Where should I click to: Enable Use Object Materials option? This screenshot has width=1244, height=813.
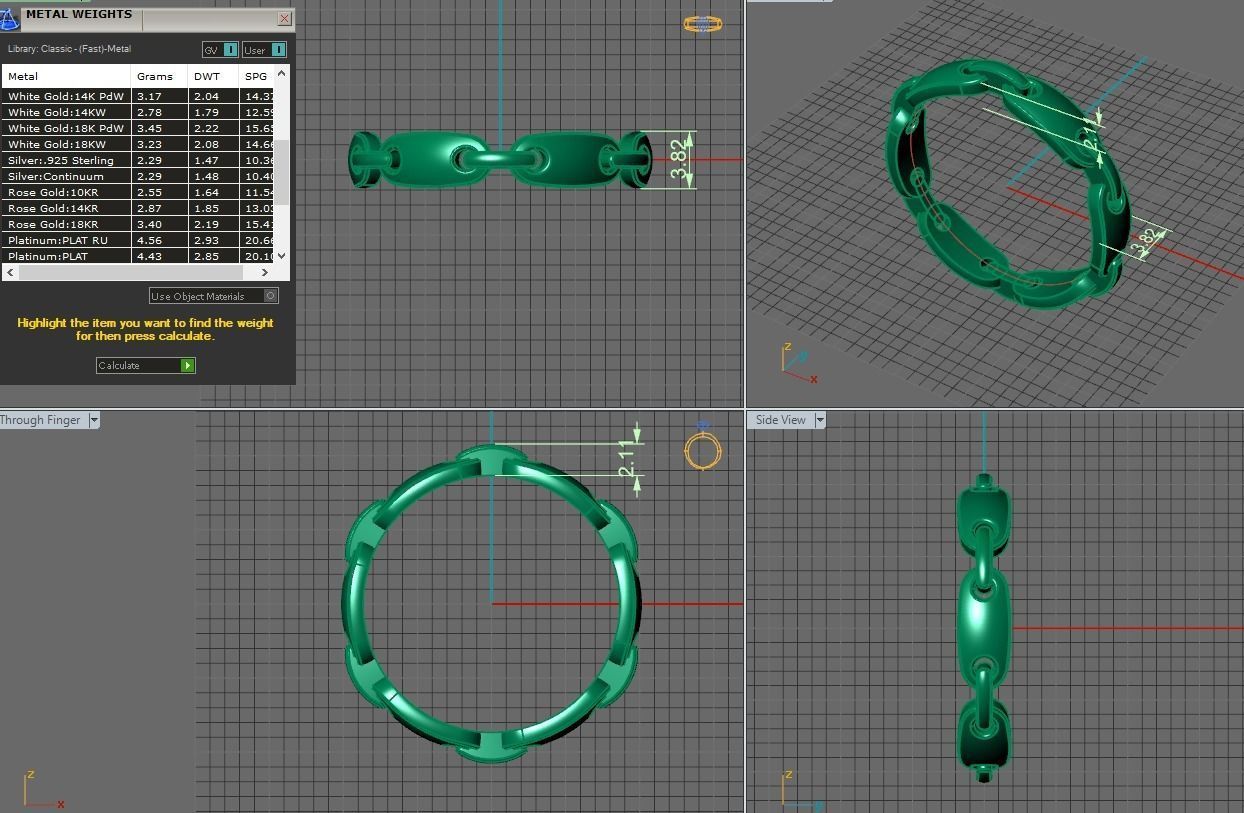click(x=213, y=296)
